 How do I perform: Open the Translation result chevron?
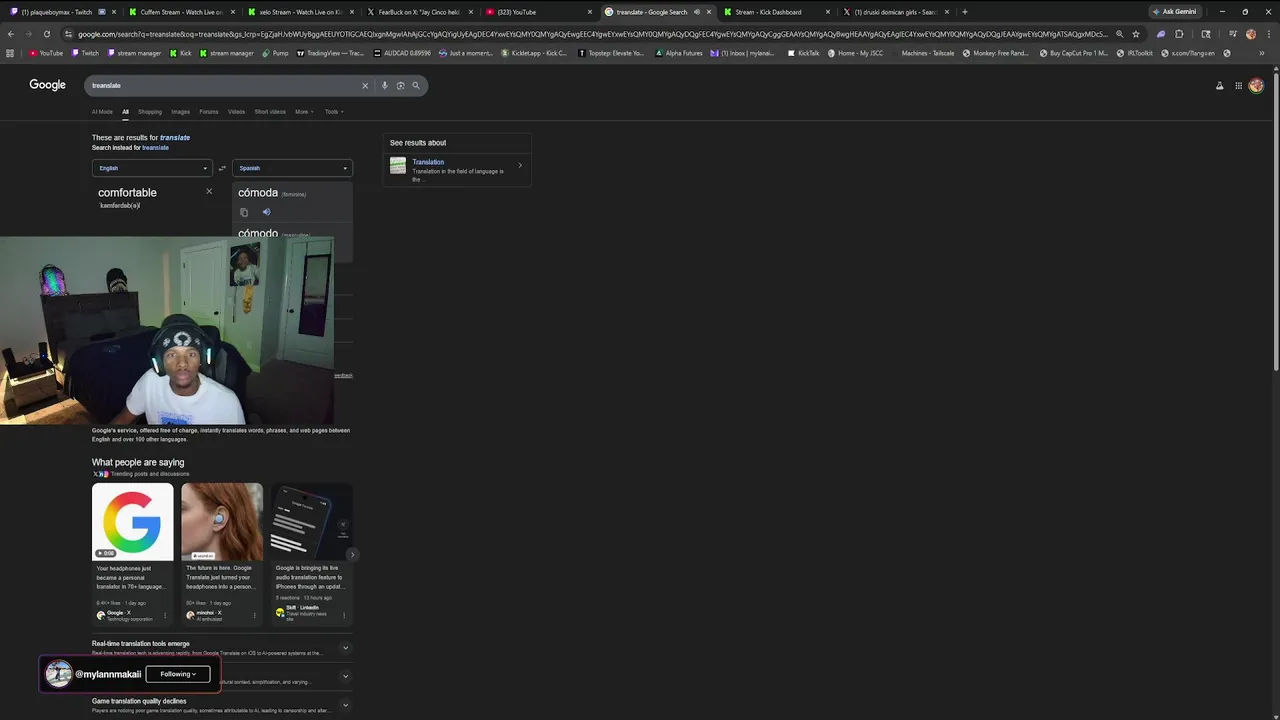520,166
